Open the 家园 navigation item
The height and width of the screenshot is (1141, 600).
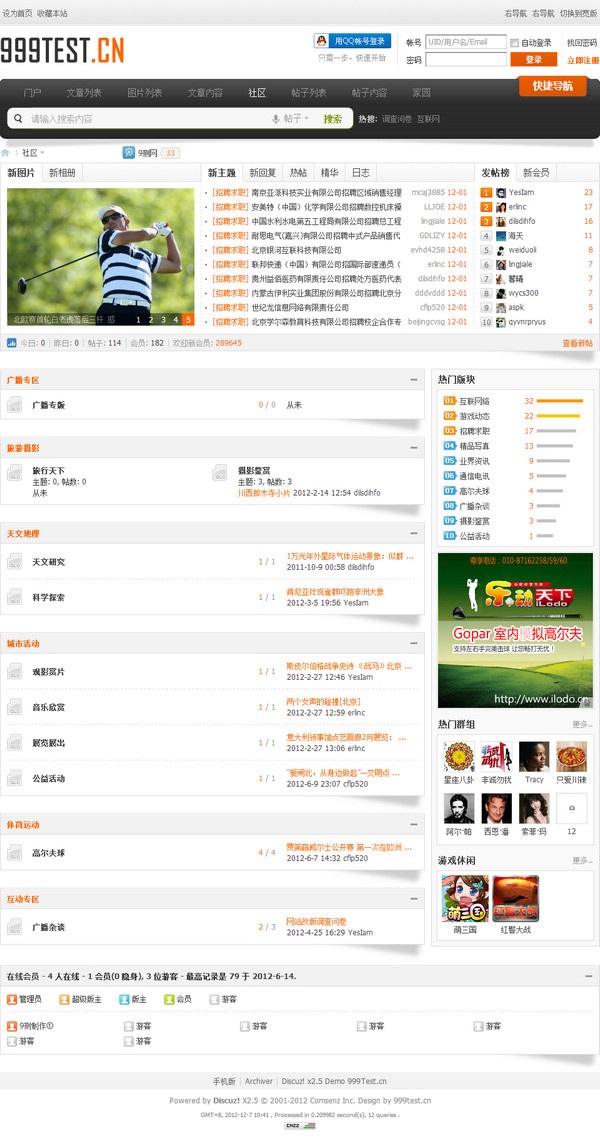[421, 92]
